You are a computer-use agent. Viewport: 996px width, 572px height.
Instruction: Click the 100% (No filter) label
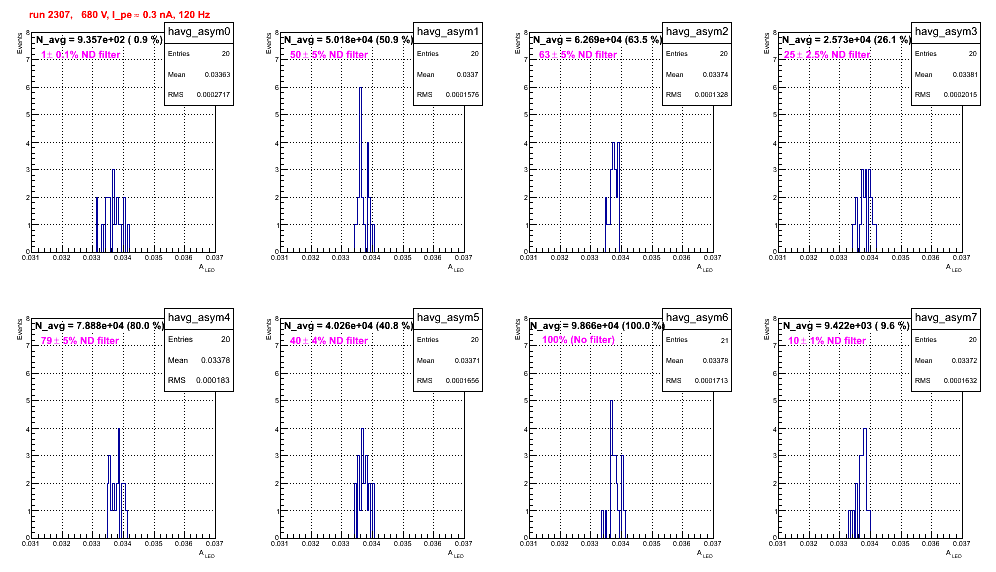click(579, 340)
